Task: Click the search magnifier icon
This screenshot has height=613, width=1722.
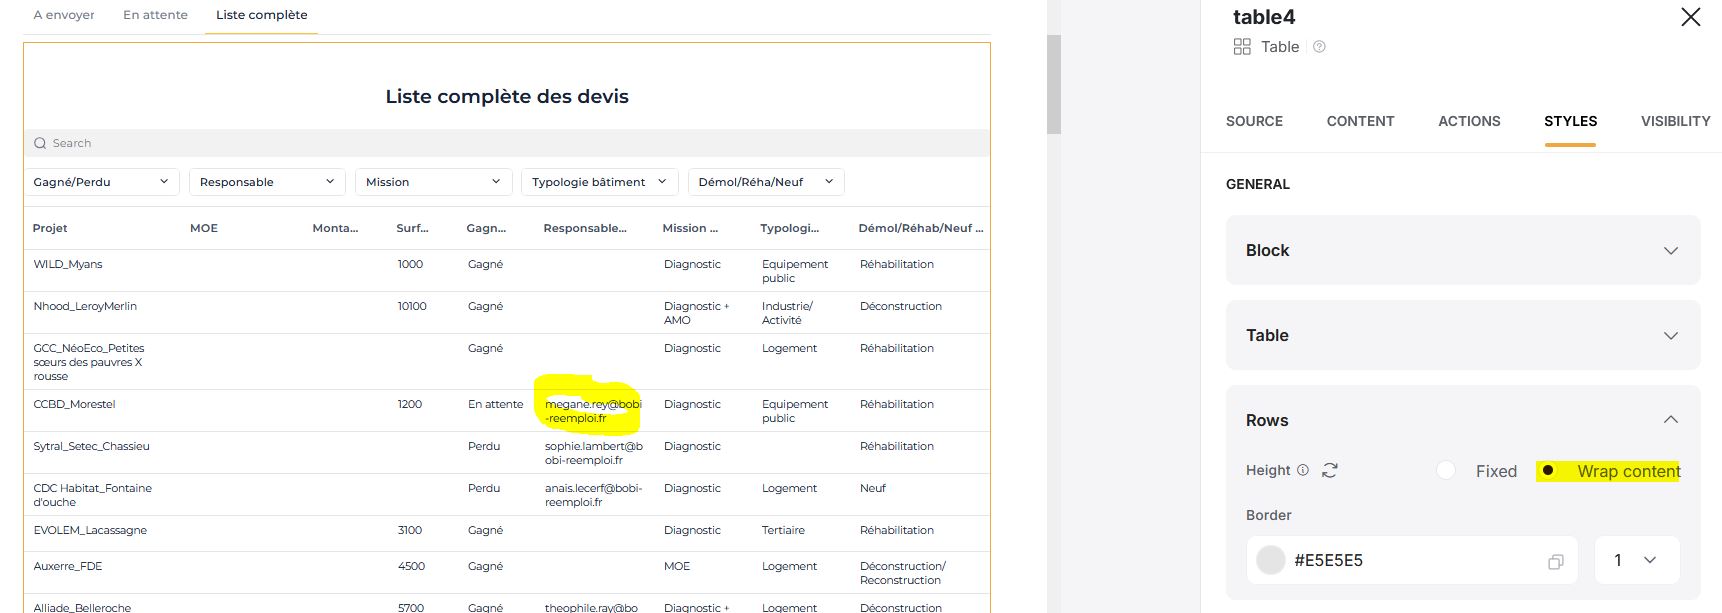Action: tap(40, 143)
